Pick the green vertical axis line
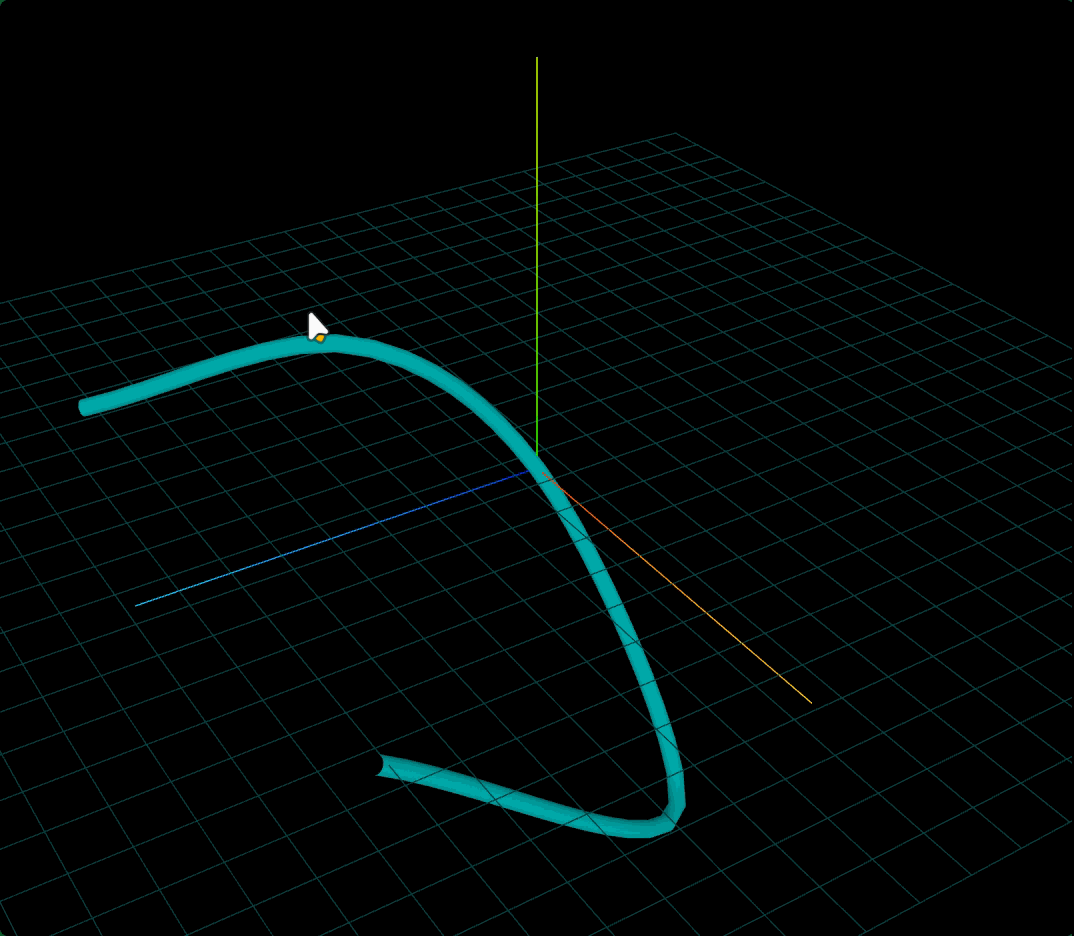1074x936 pixels. point(537,257)
